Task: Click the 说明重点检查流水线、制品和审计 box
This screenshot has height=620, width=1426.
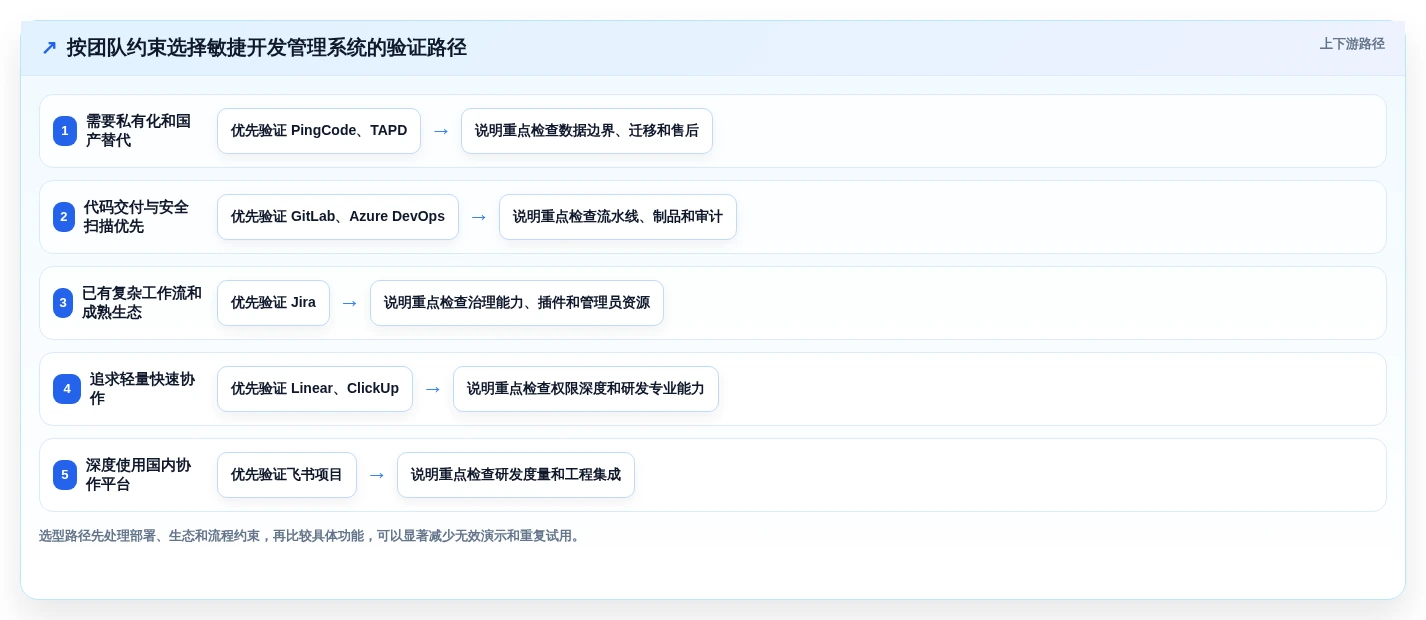Action: click(x=618, y=217)
